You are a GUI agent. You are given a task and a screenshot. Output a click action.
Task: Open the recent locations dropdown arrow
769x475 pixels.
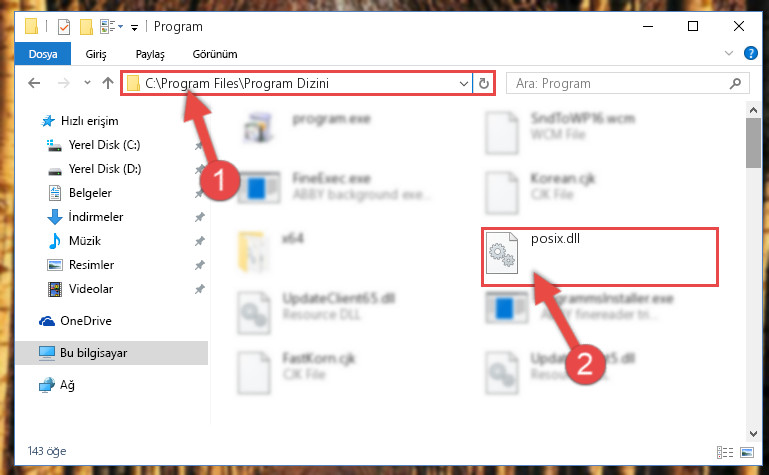tap(87, 83)
